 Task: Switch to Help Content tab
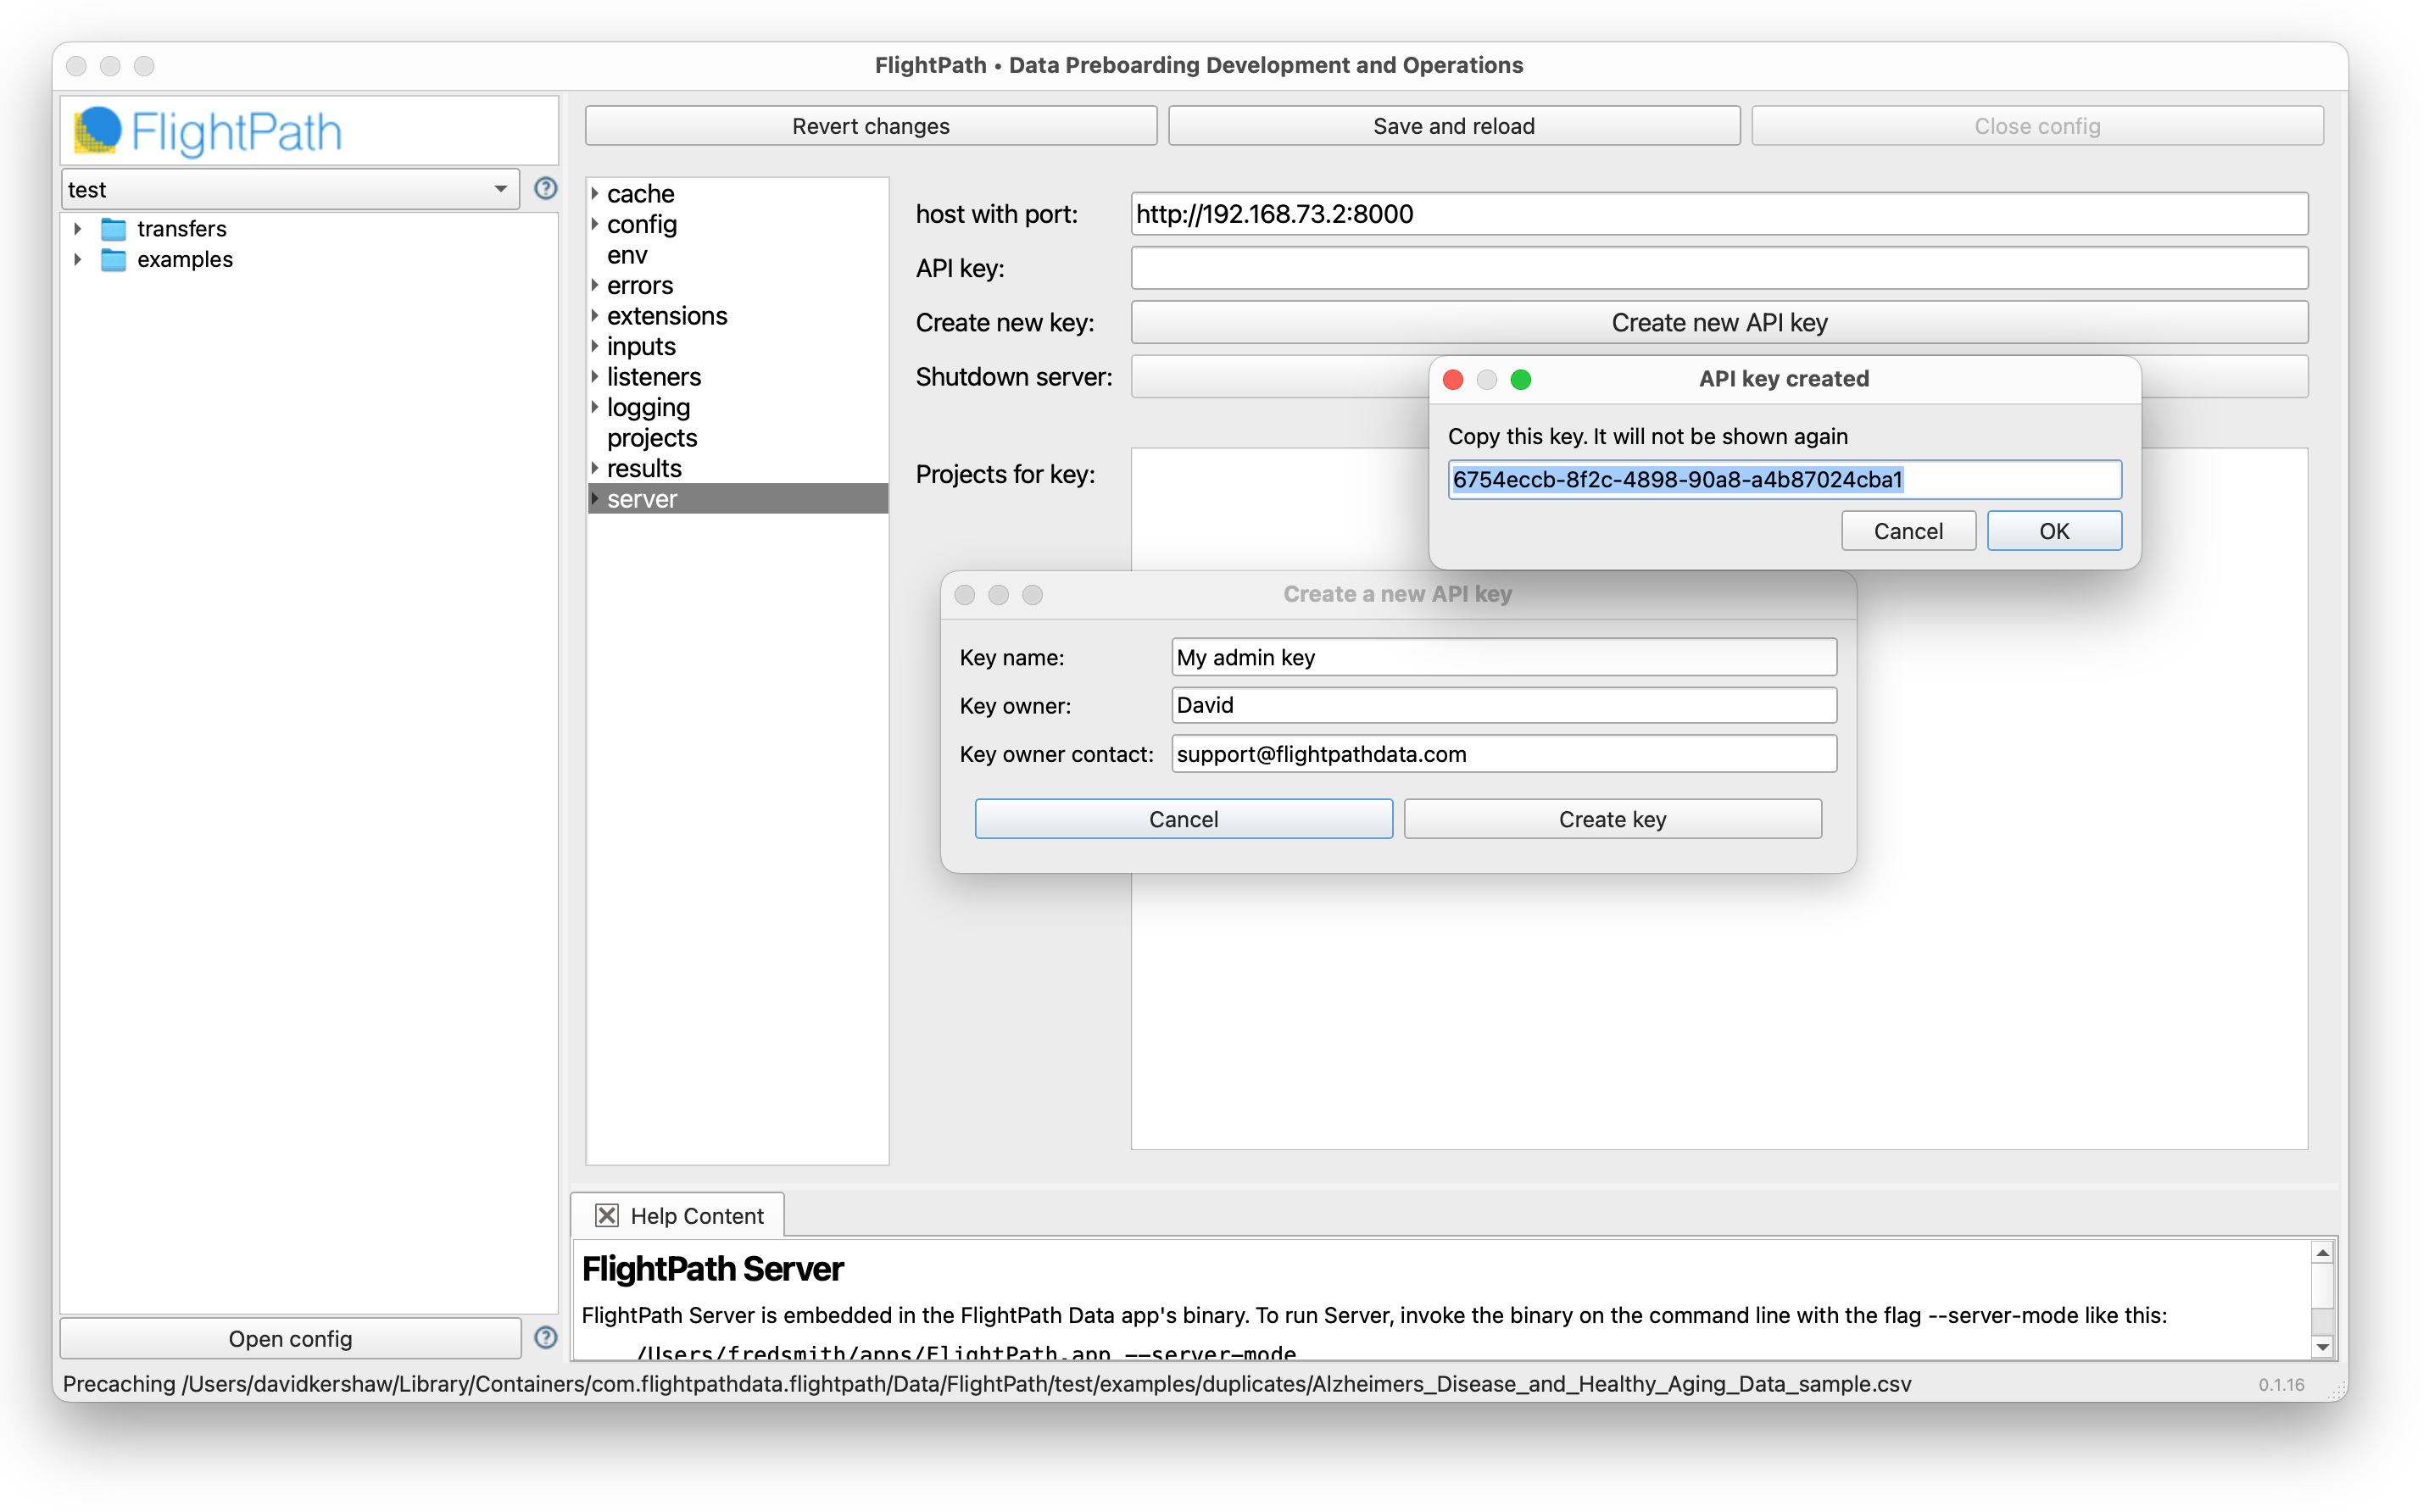pos(696,1215)
